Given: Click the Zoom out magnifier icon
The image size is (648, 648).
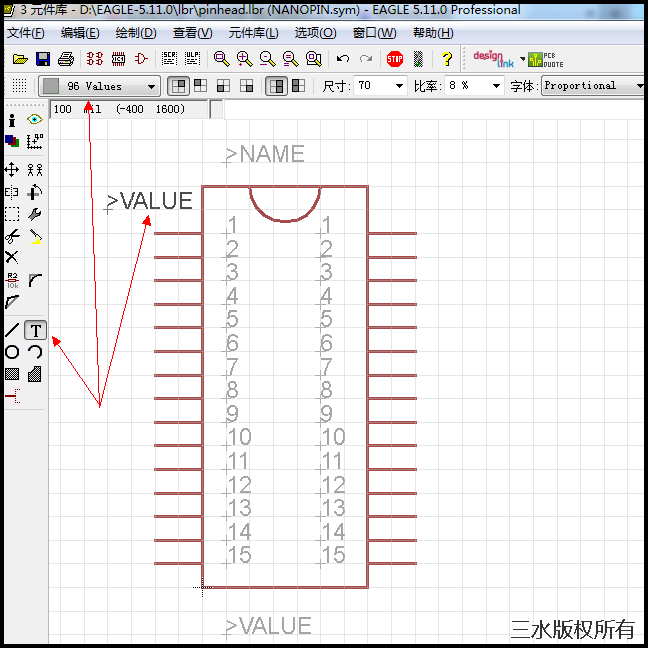Looking at the screenshot, I should click(x=267, y=59).
